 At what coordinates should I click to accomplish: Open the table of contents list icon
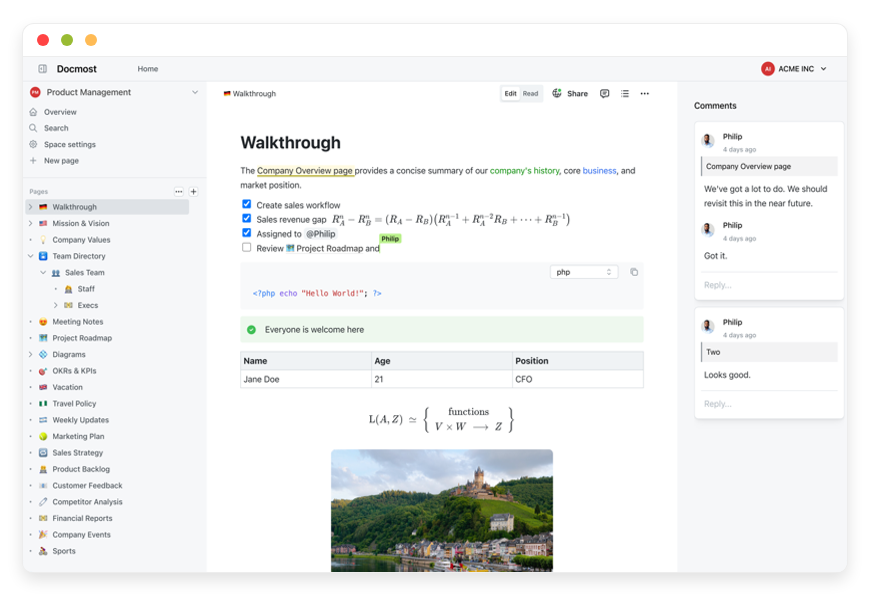pos(625,94)
